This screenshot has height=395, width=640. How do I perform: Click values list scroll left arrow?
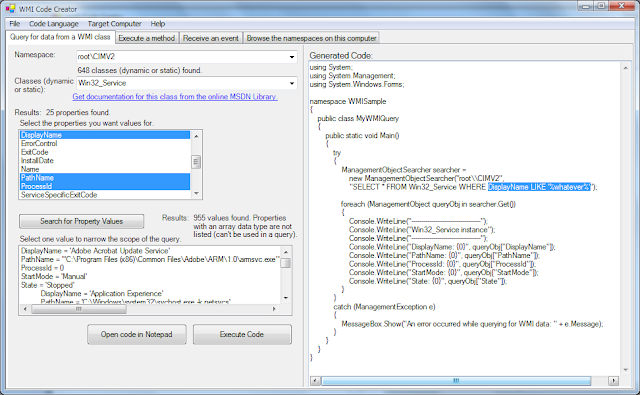(25, 309)
